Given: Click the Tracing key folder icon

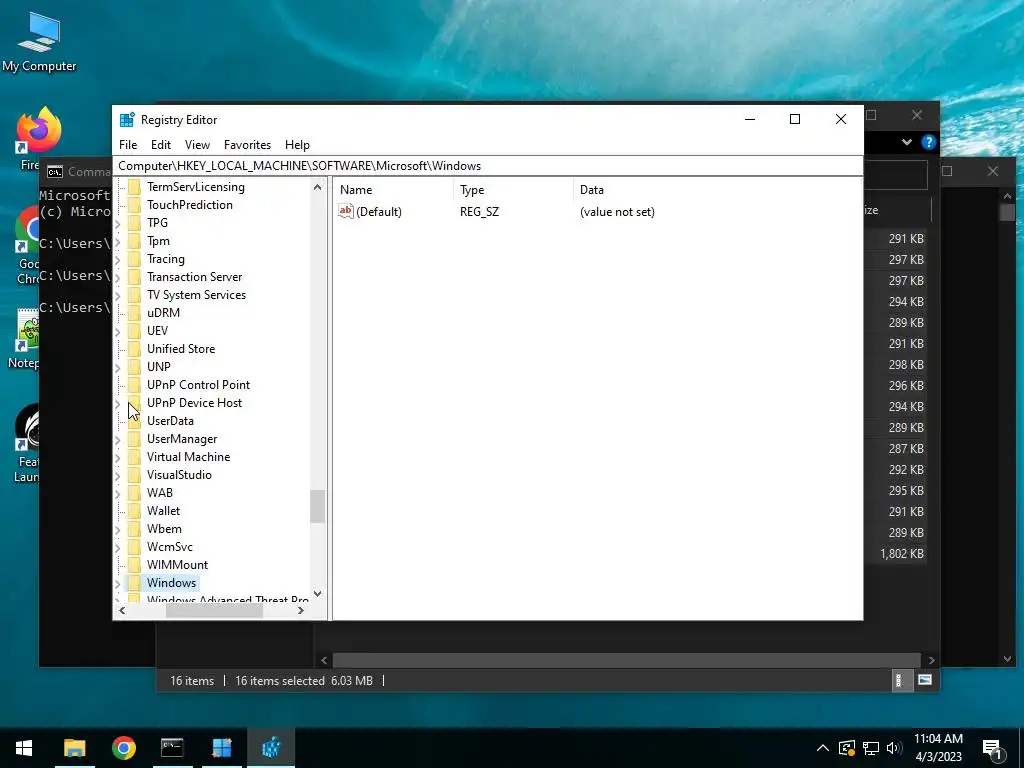Looking at the screenshot, I should [134, 259].
